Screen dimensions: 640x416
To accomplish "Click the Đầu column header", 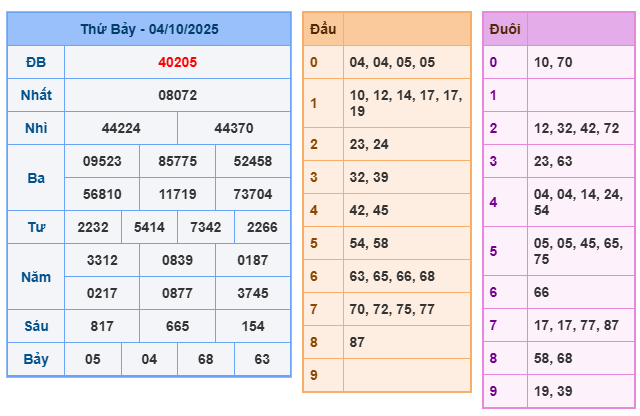I will tap(323, 29).
